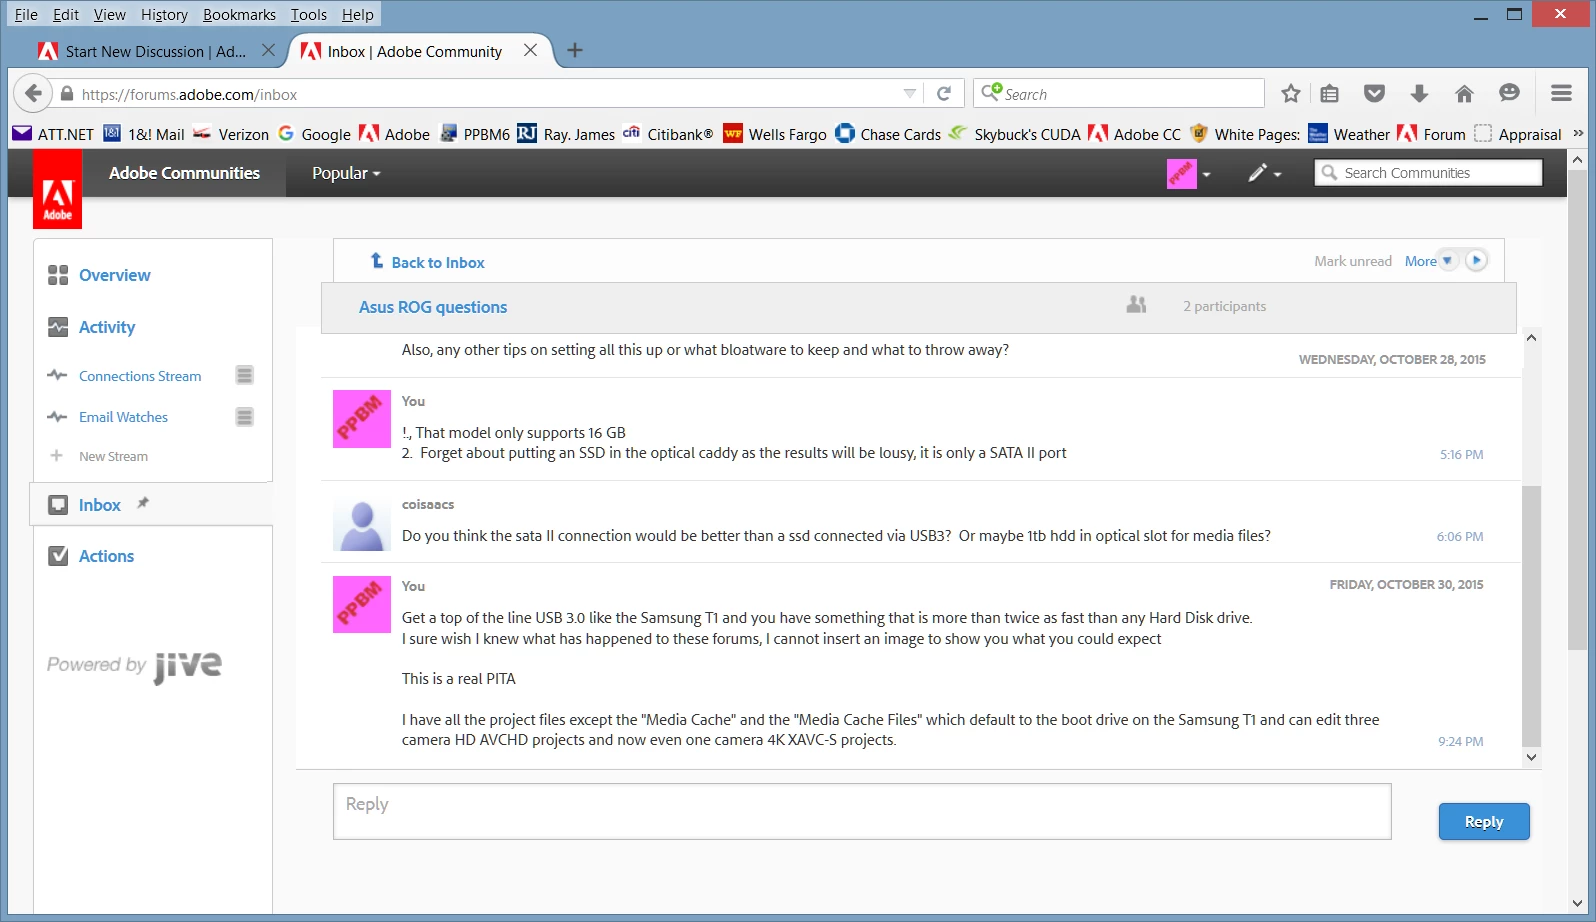Click the browser back arrow button

click(33, 94)
